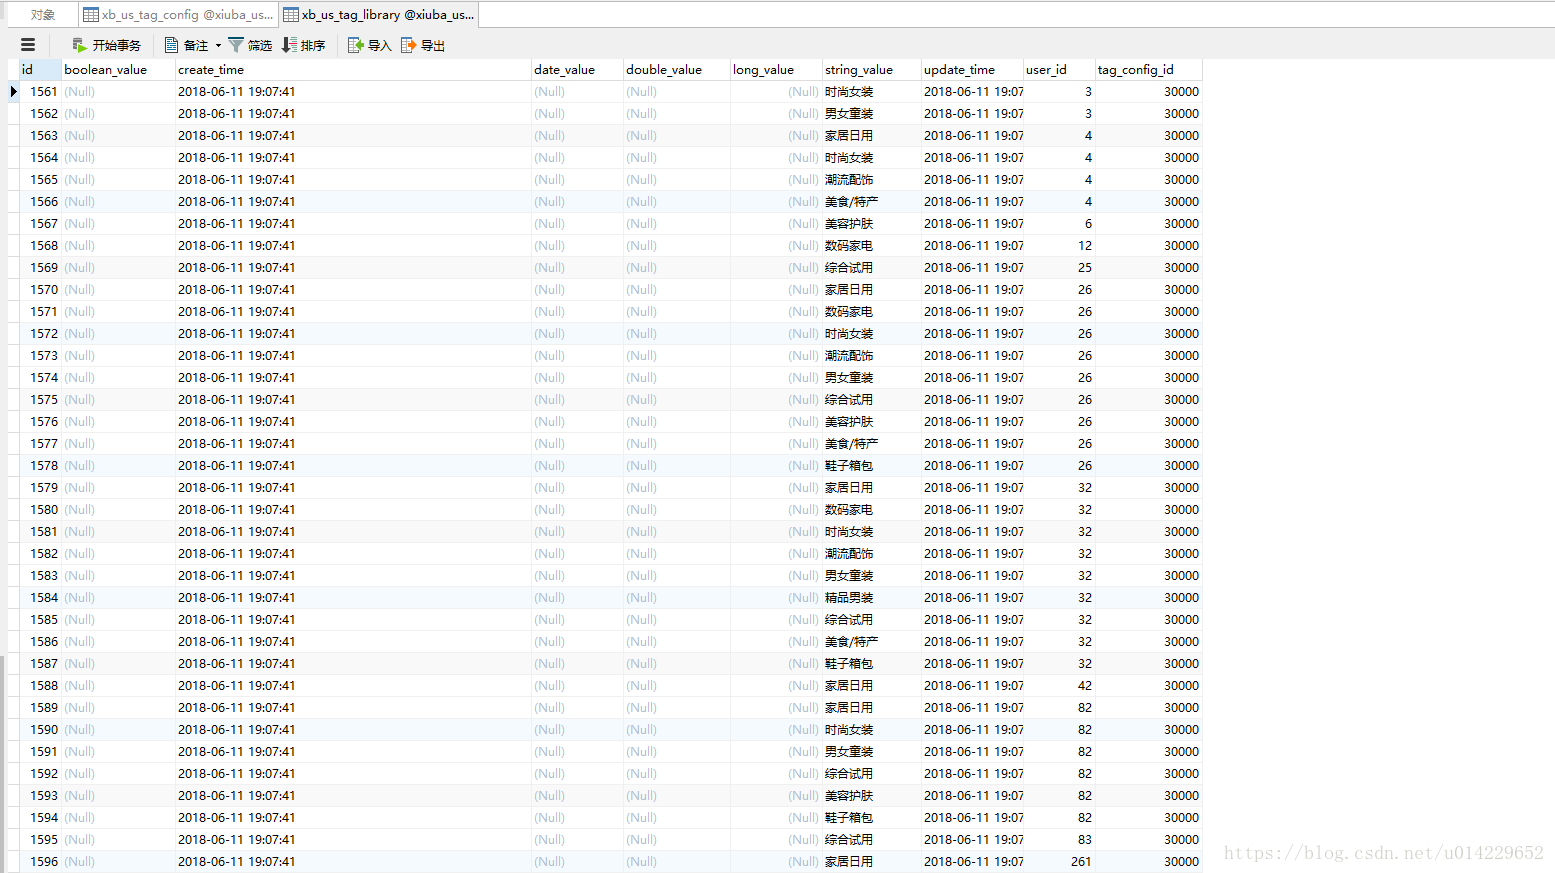Select row header of row 1580

click(x=13, y=510)
